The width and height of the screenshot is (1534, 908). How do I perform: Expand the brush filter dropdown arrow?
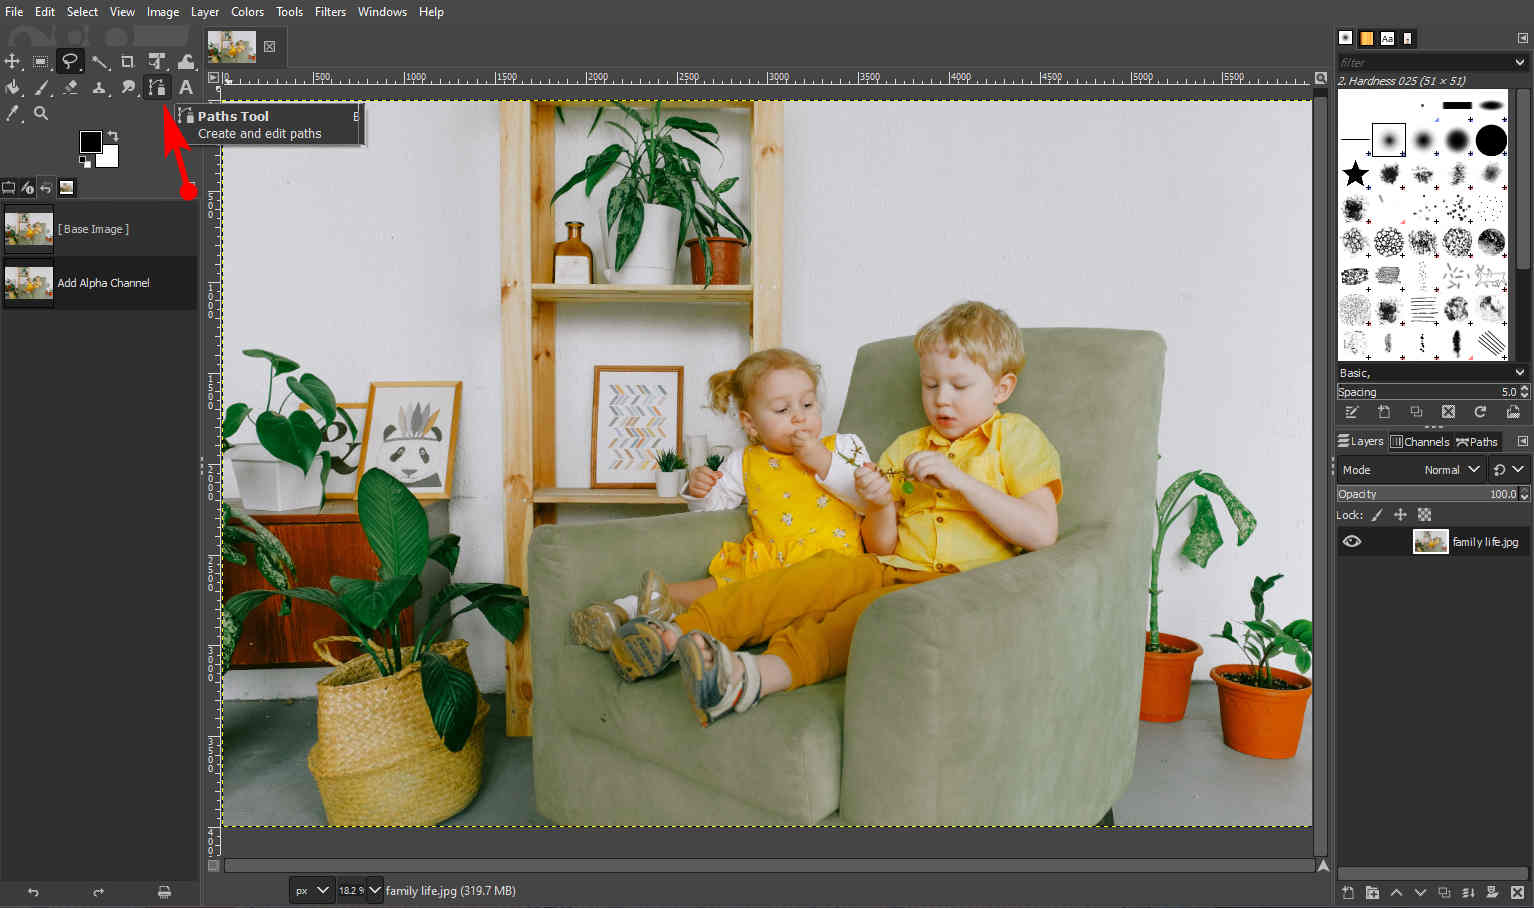tap(1519, 62)
